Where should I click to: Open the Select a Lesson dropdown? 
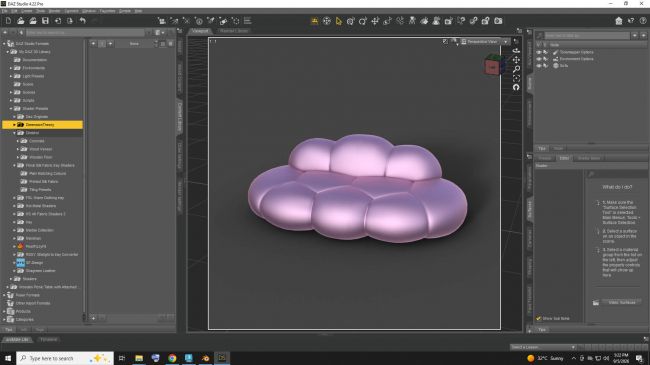(x=543, y=347)
